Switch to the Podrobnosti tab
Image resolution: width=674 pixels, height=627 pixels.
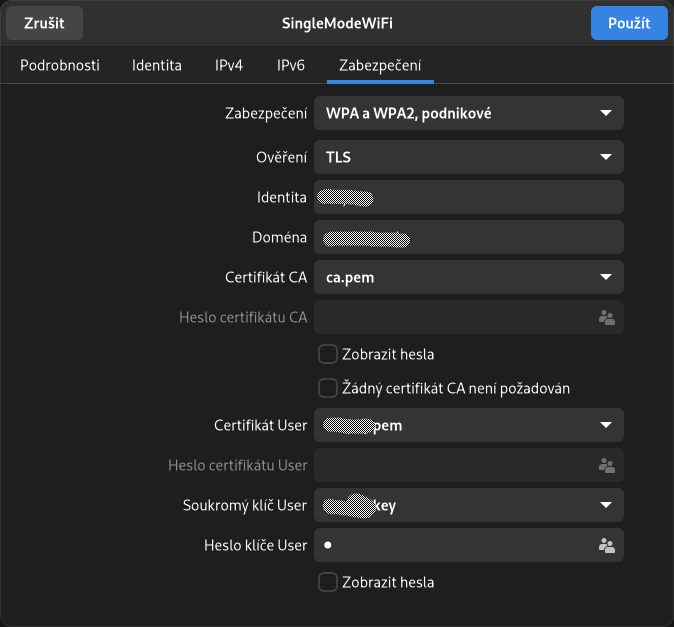coord(60,66)
